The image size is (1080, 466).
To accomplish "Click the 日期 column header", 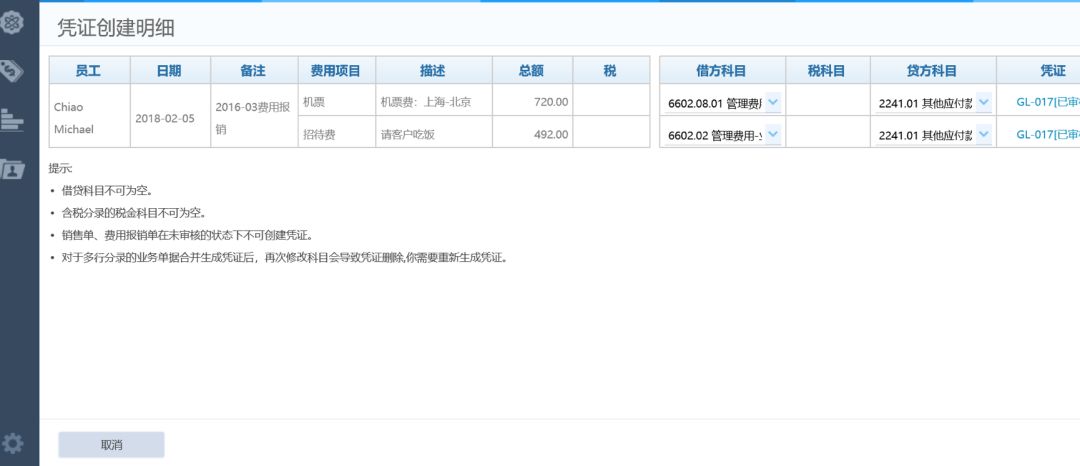I will (x=170, y=71).
